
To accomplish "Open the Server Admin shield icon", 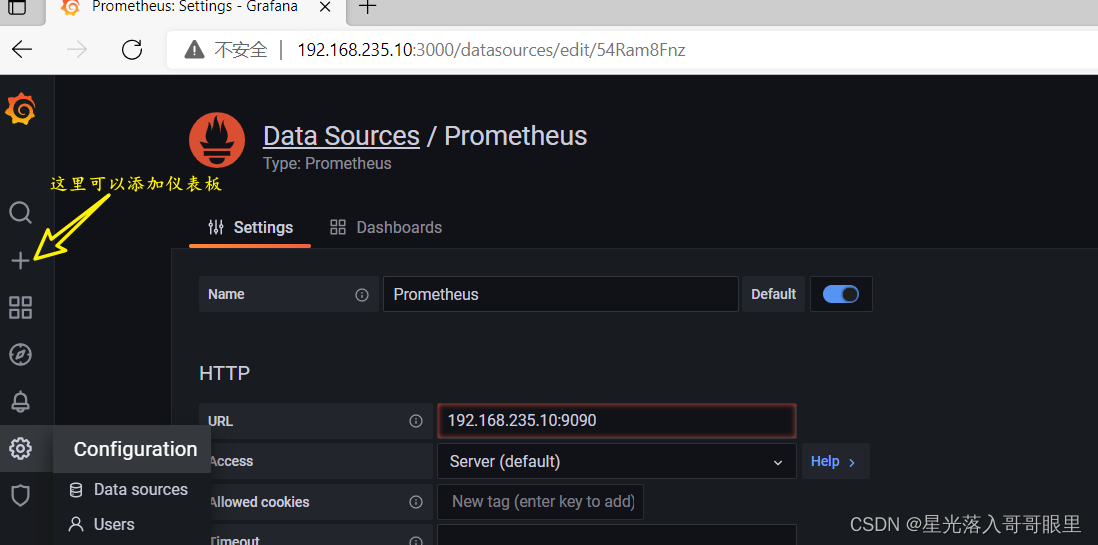I will (20, 495).
